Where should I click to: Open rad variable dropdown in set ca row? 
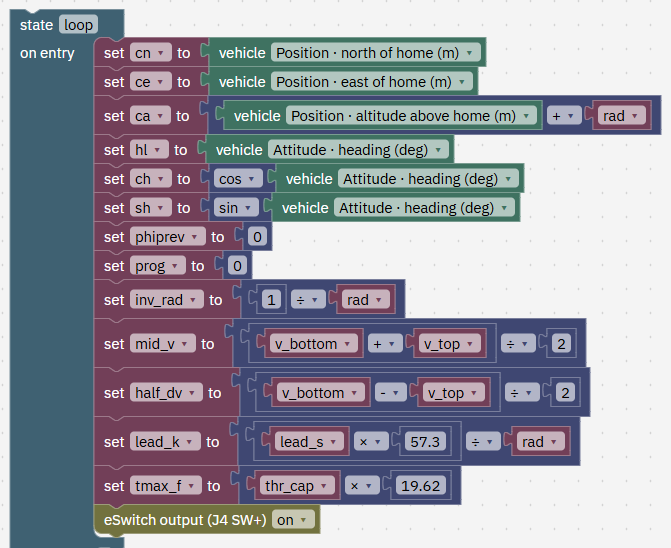[x=621, y=116]
